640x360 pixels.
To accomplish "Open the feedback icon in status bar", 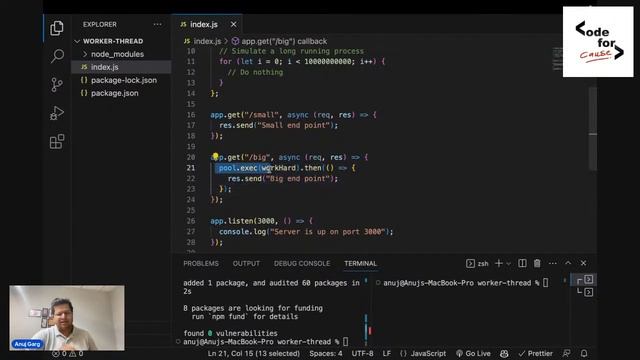I will [x=567, y=353].
